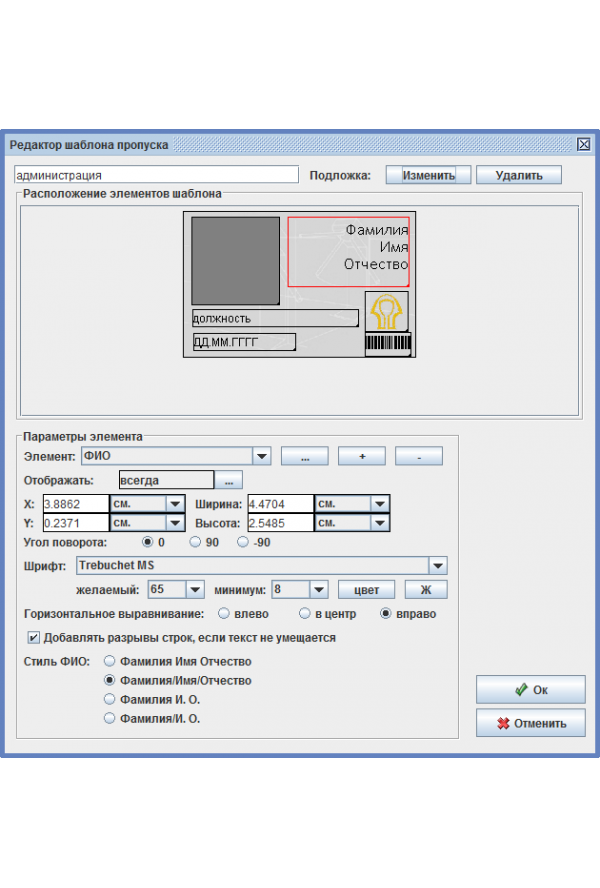Set horizontal alignment to в центр
This screenshot has height=888, width=600.
307,613
